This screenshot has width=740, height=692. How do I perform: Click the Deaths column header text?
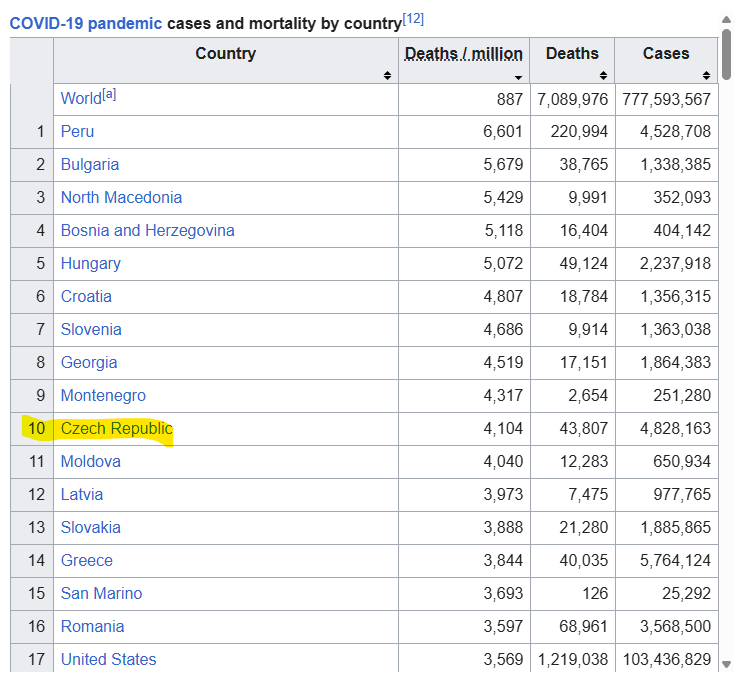pyautogui.click(x=572, y=53)
